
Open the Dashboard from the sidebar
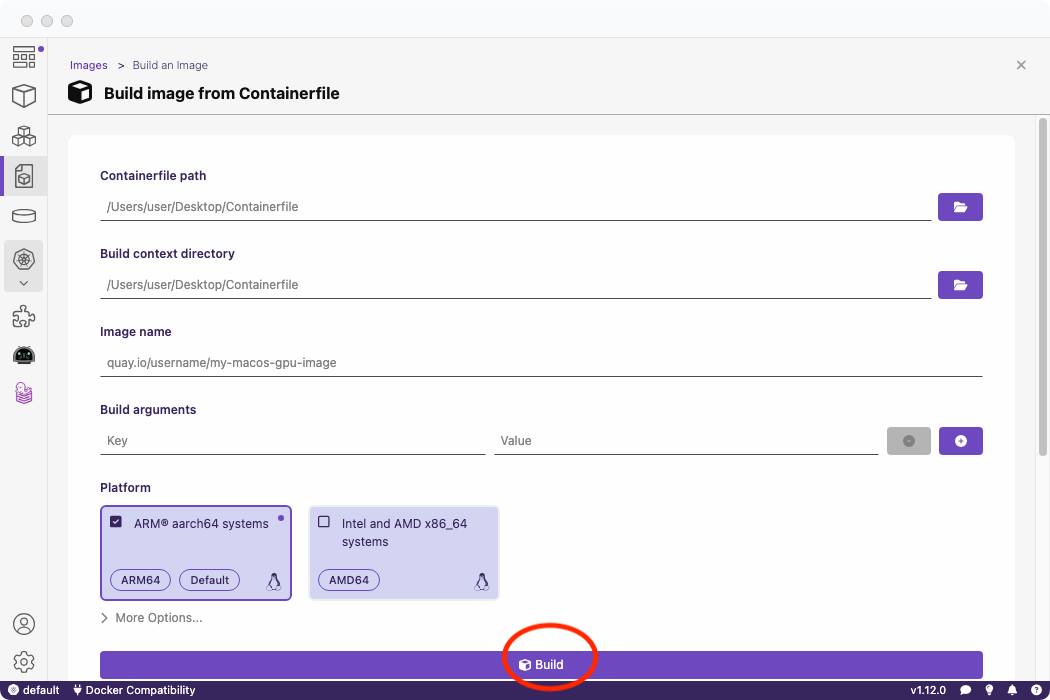tap(24, 57)
